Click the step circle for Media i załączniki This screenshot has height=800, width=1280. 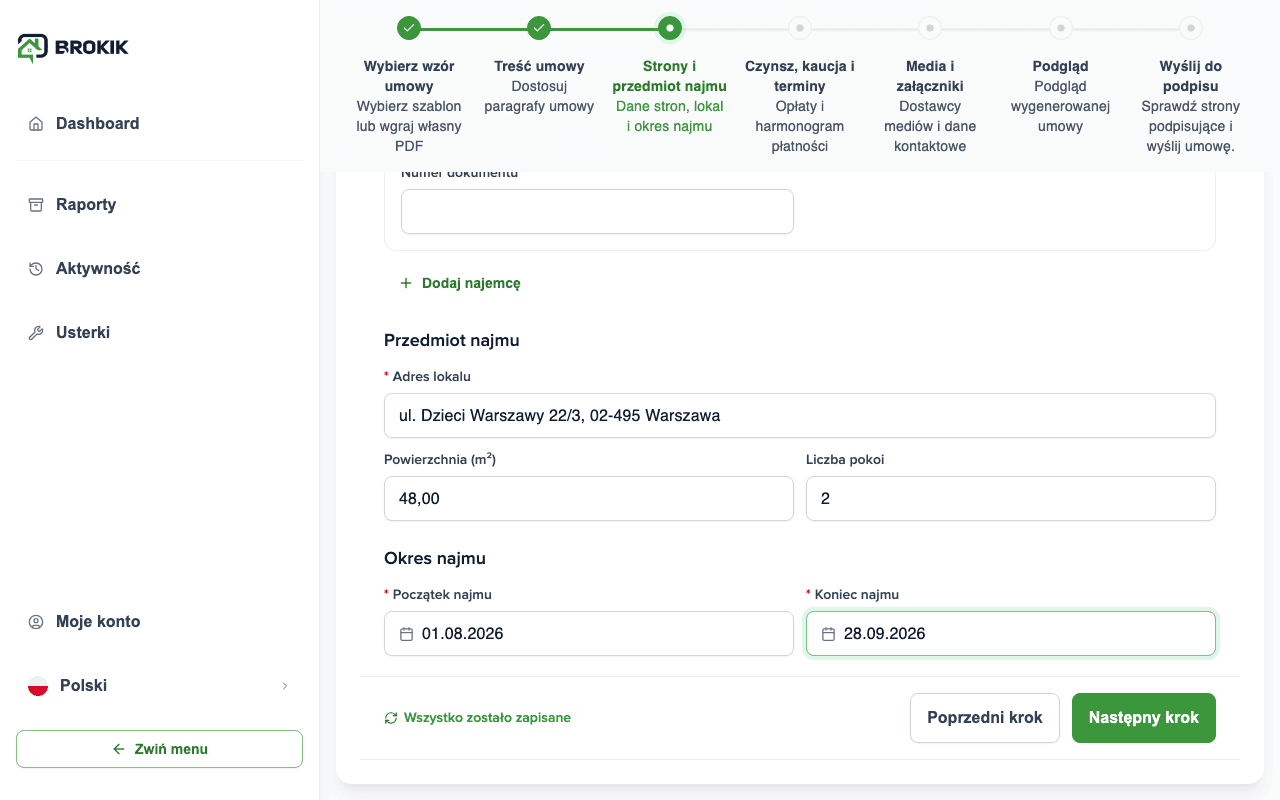click(x=930, y=28)
